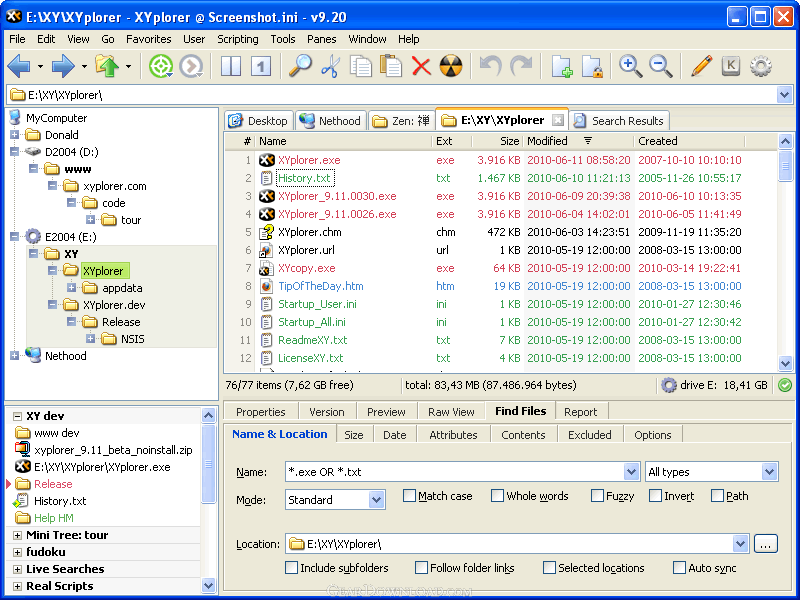Screen dimensions: 800x600
Task: Click the Undo arrow icon
Action: 490,67
